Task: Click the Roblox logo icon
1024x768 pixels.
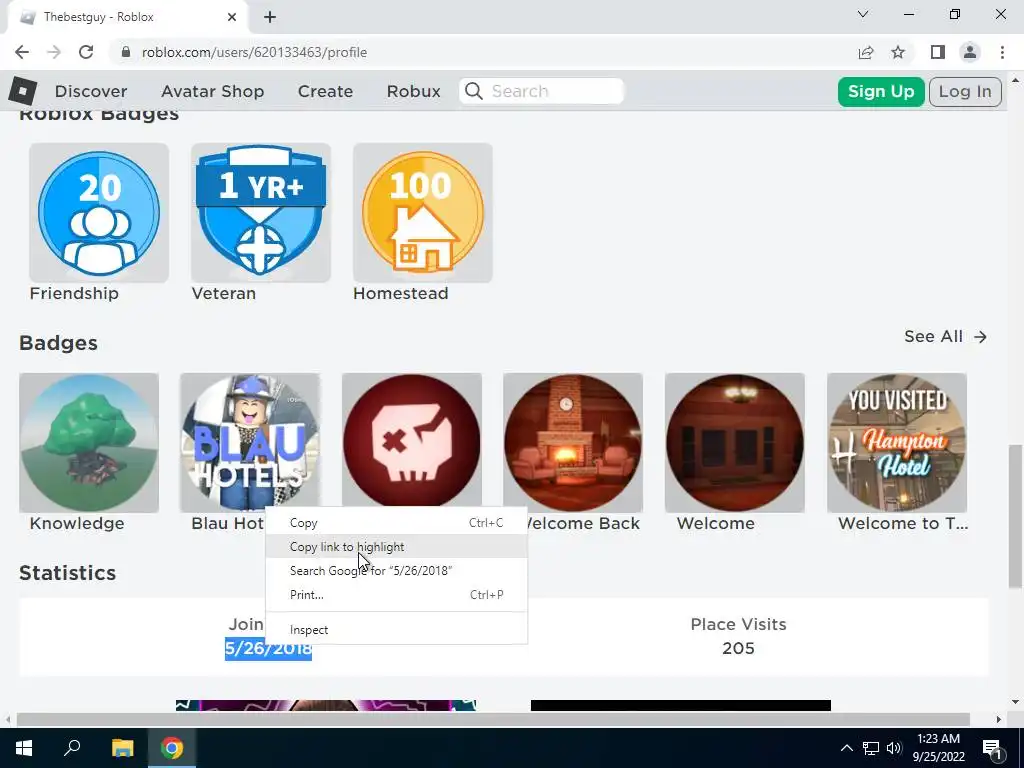Action: pyautogui.click(x=23, y=91)
